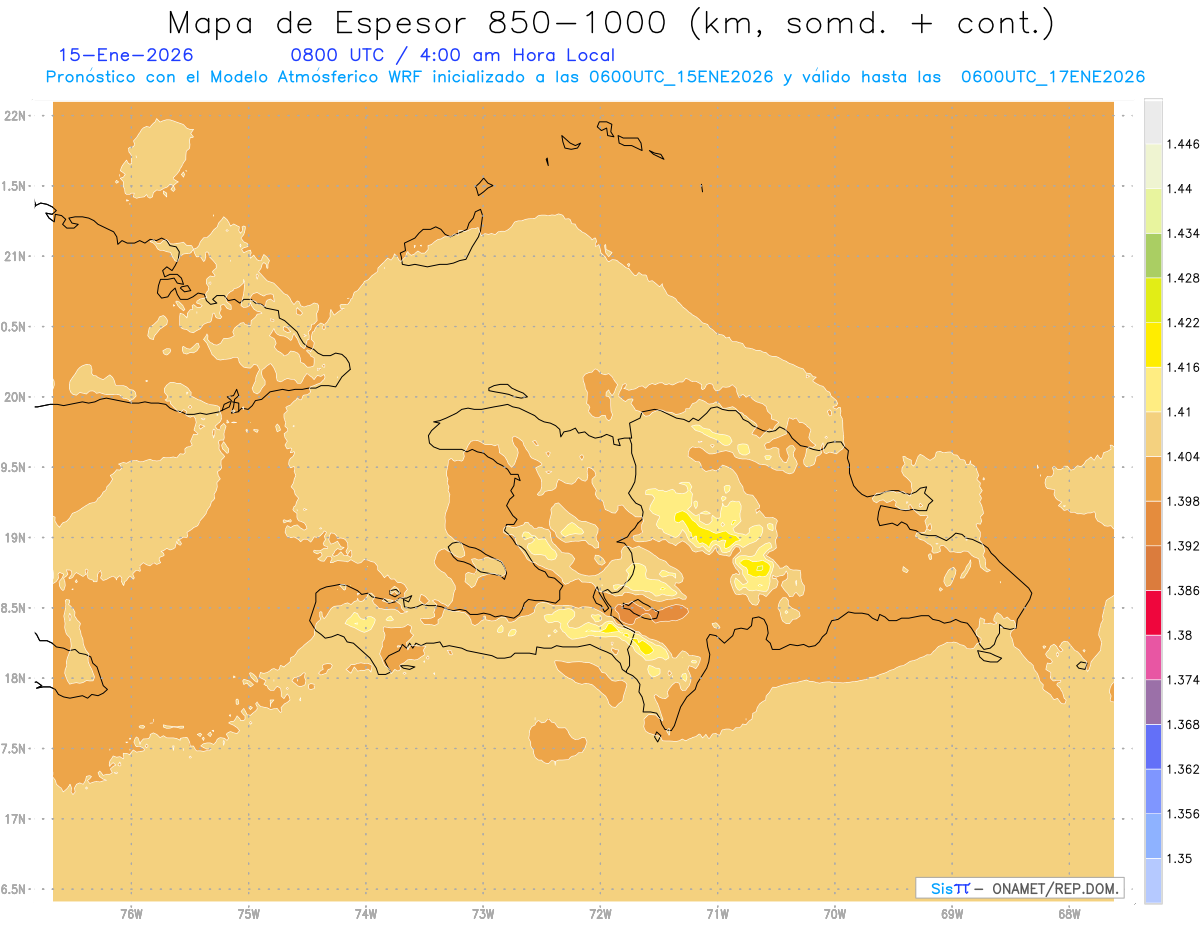Click the 18N latitude axis label
The image size is (1200, 927).
pos(15,679)
